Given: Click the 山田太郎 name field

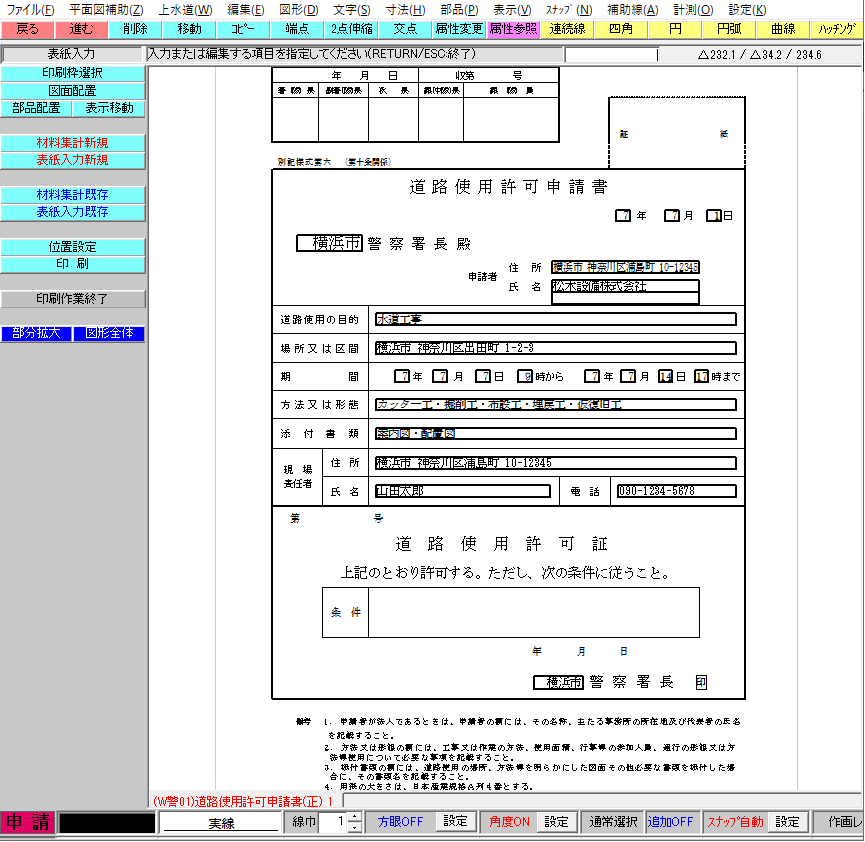Looking at the screenshot, I should (463, 491).
